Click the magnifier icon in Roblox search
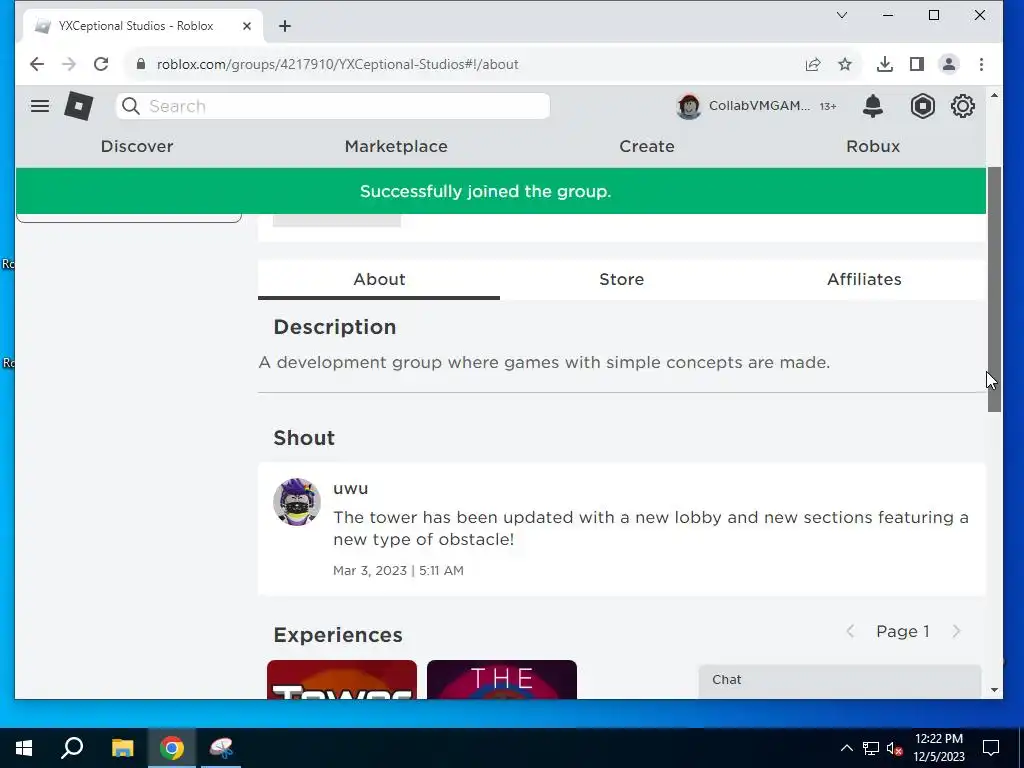The width and height of the screenshot is (1024, 768). click(131, 106)
